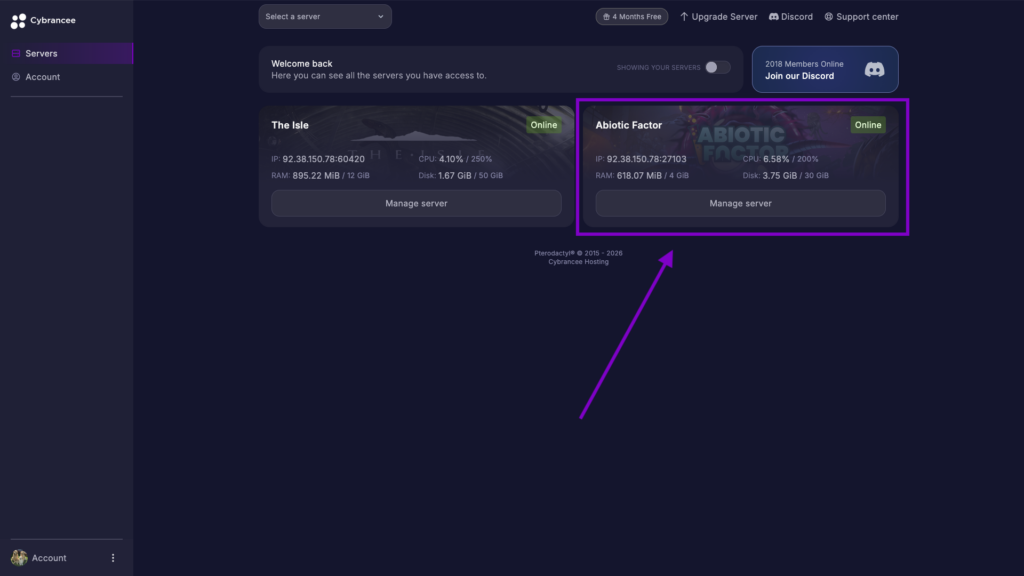Image resolution: width=1024 pixels, height=576 pixels.
Task: Click Abiotic Factor RAM value 618.07 MiB
Action: (x=639, y=175)
